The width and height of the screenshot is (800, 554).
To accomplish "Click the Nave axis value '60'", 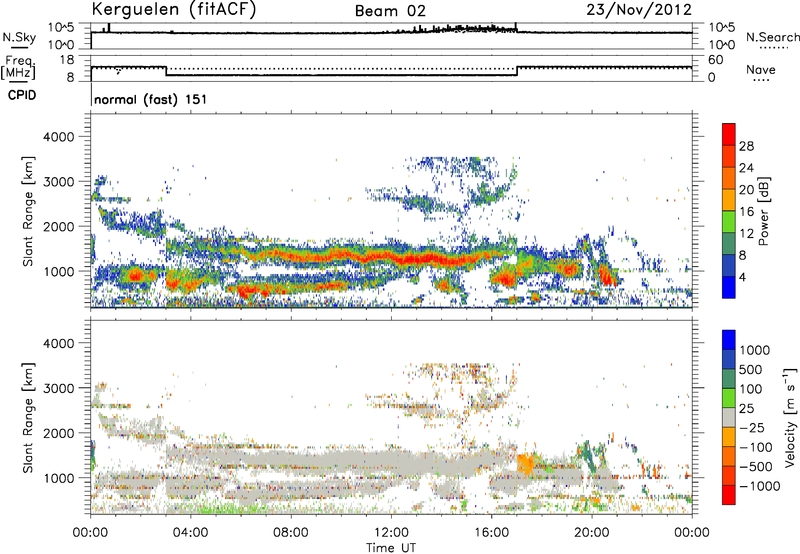I will [x=715, y=60].
